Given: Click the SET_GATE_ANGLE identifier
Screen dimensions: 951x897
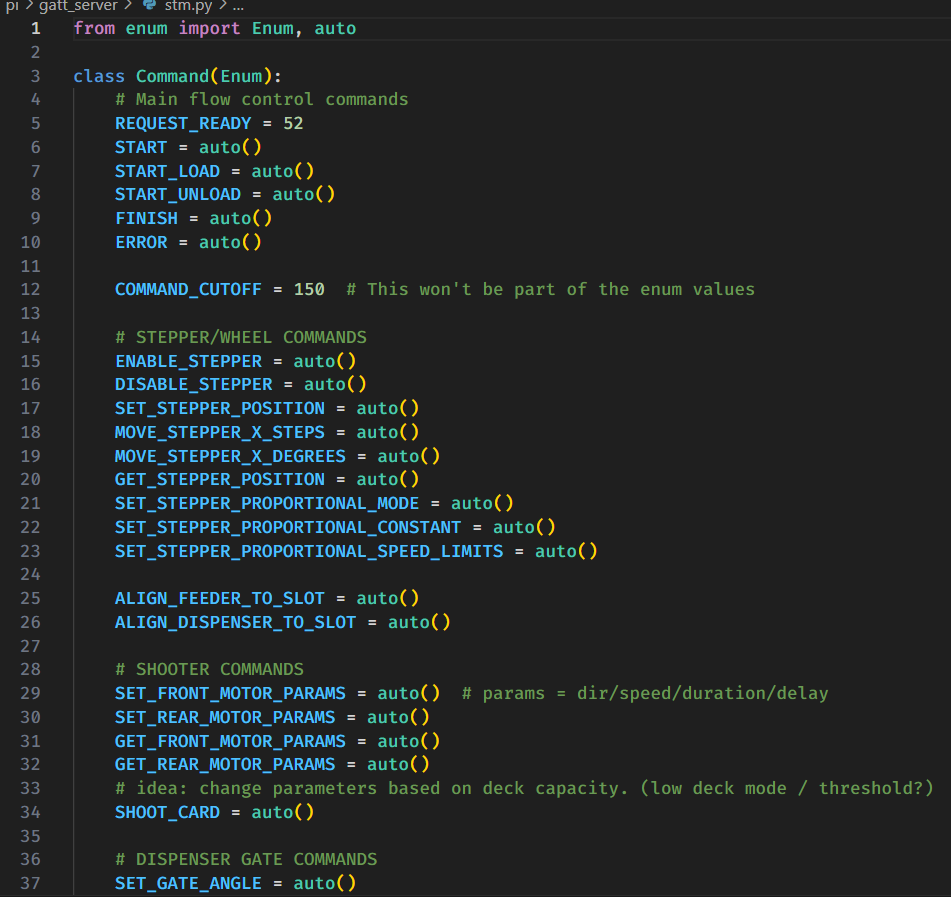Looking at the screenshot, I should 188,883.
